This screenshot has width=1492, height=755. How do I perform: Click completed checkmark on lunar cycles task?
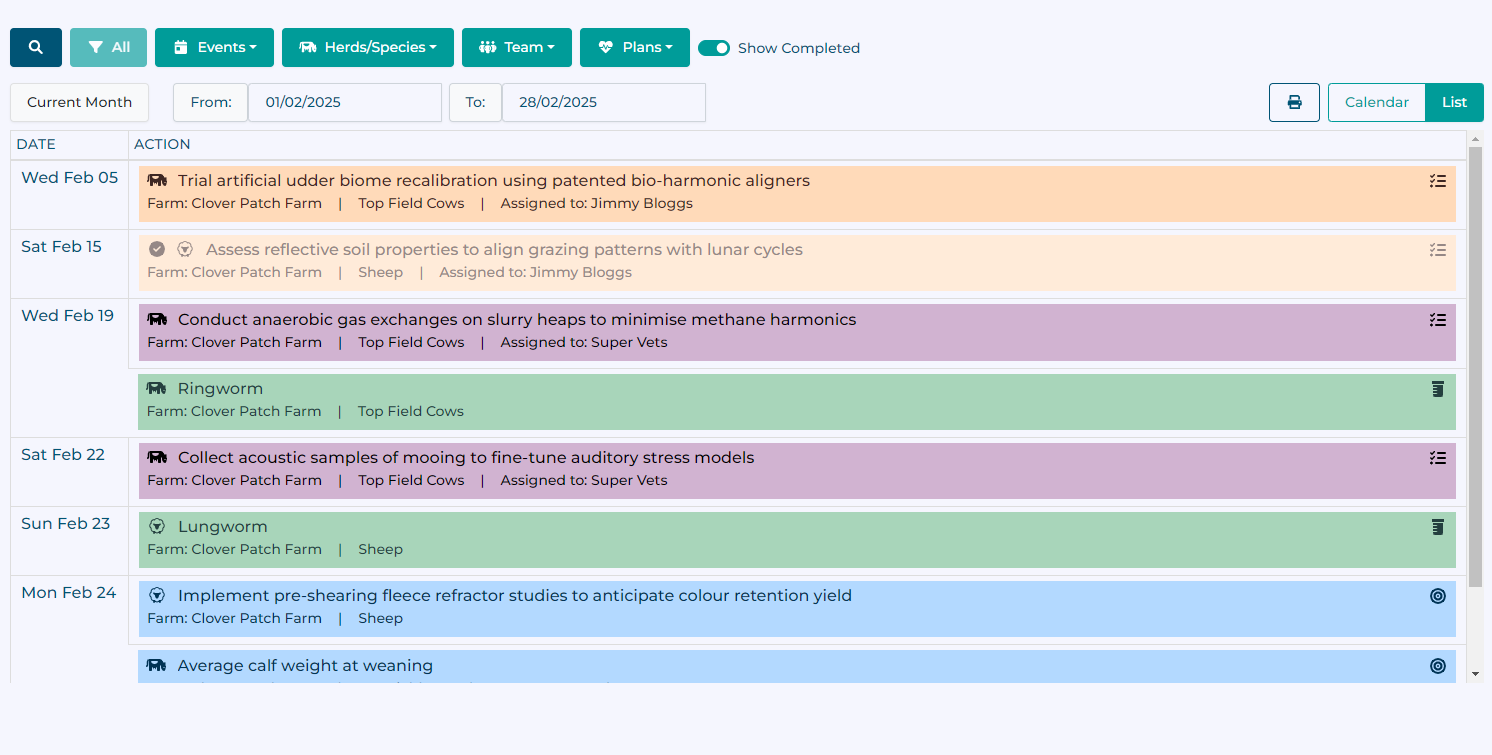click(156, 248)
